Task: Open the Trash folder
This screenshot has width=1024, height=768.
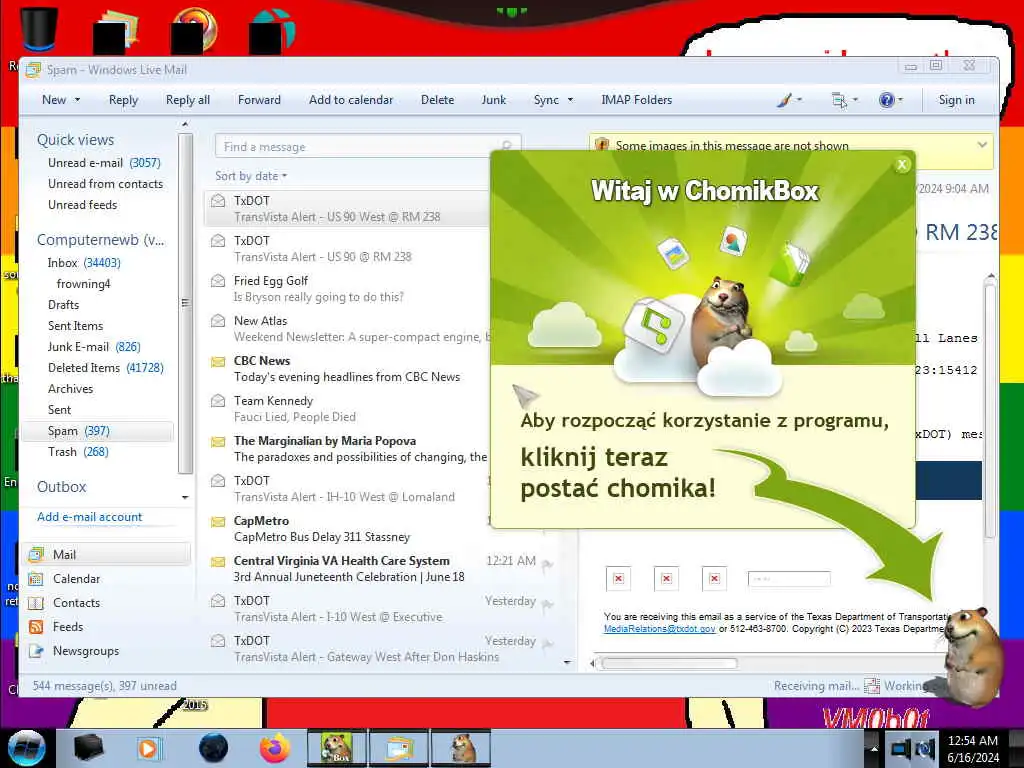Action: [78, 452]
